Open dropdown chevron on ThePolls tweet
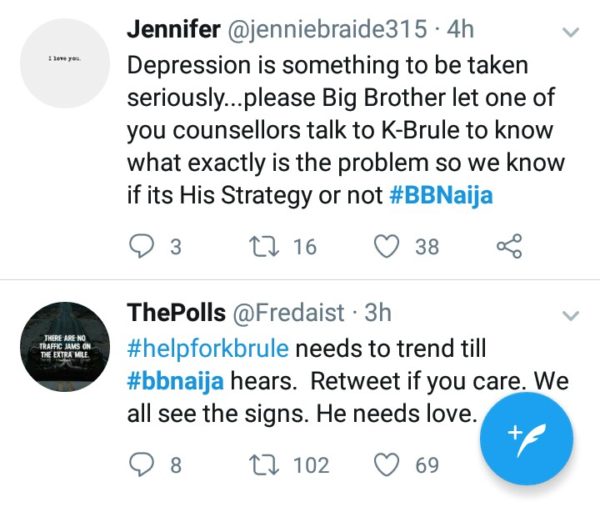 pos(571,315)
